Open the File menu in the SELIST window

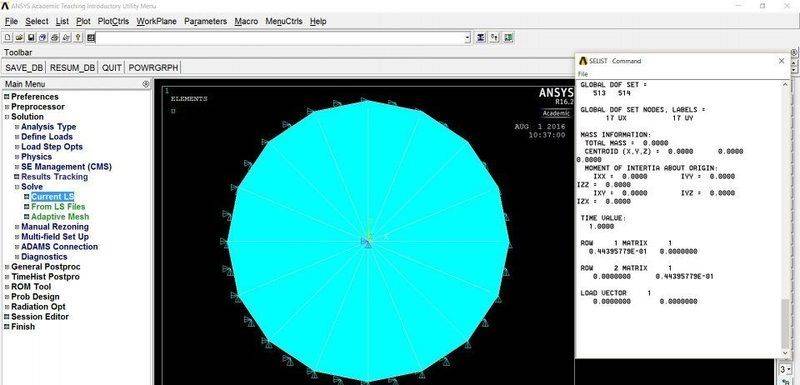point(583,74)
